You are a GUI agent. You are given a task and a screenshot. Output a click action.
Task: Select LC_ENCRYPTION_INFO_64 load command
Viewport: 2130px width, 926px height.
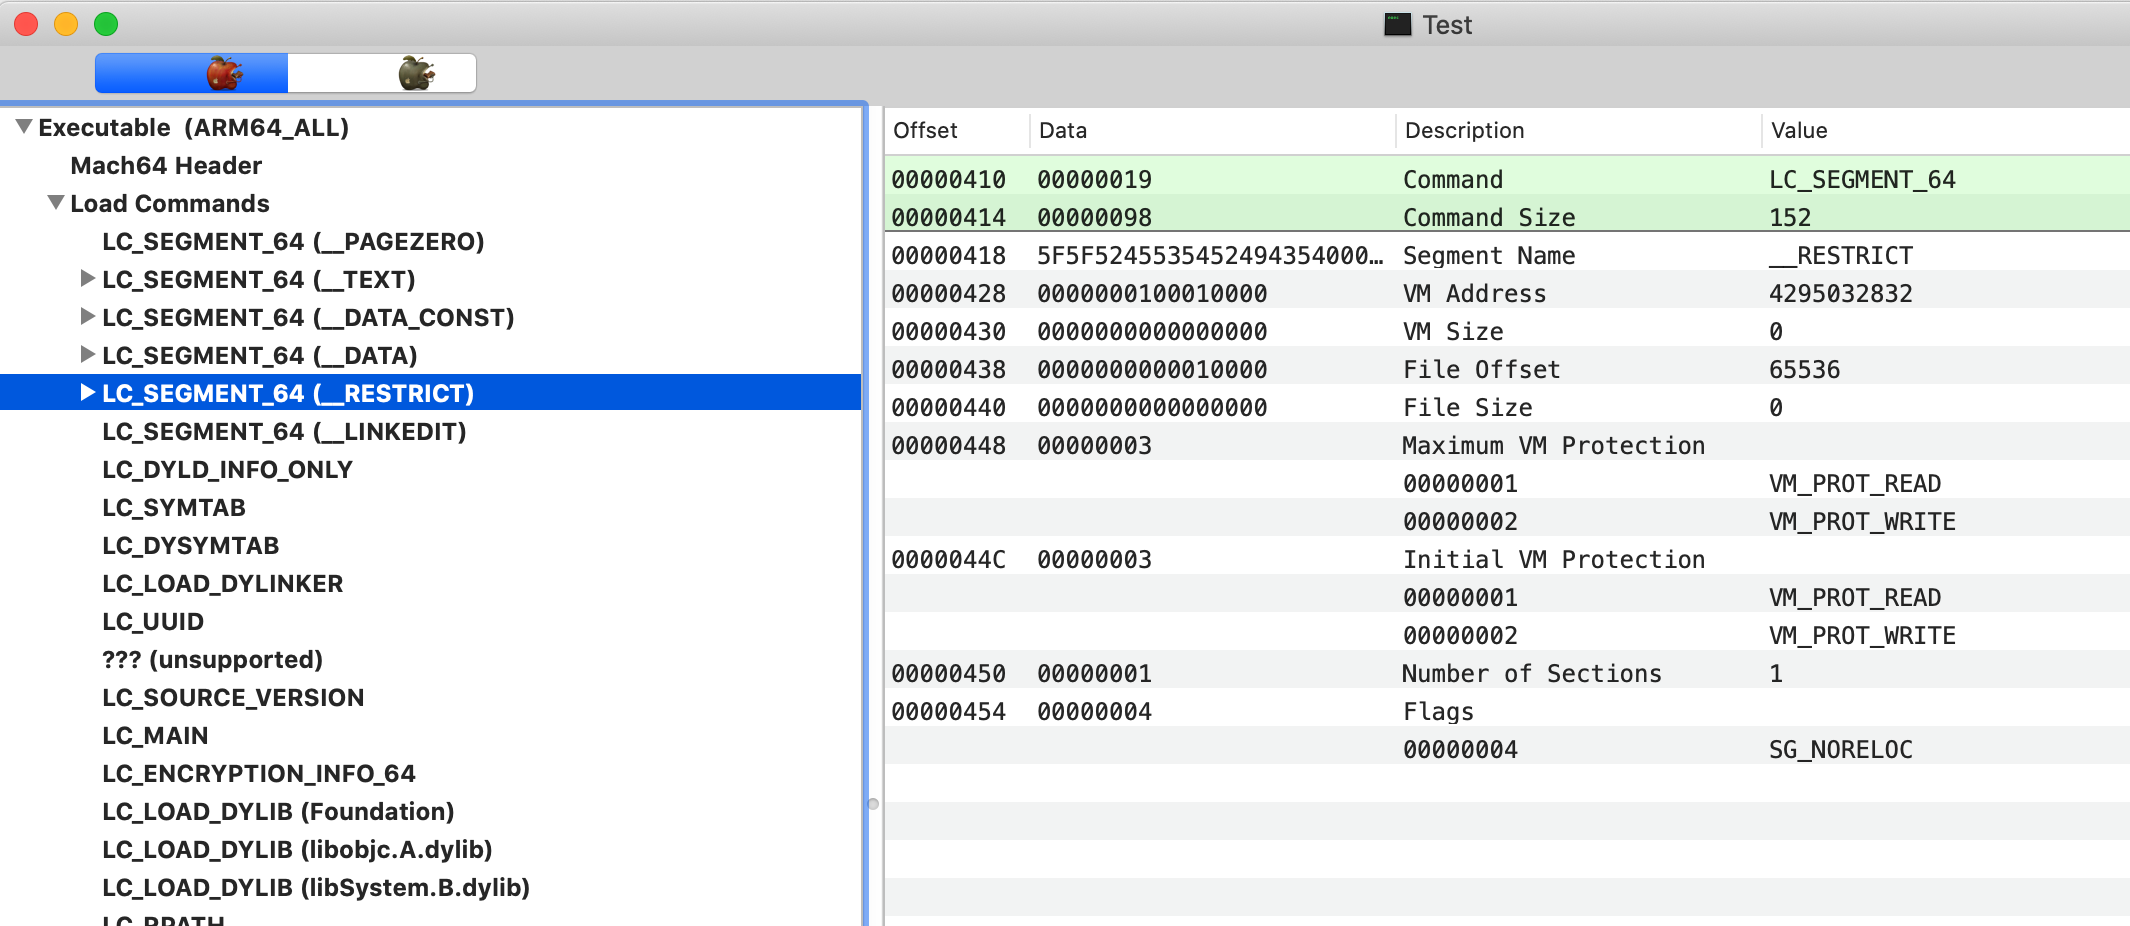click(259, 774)
